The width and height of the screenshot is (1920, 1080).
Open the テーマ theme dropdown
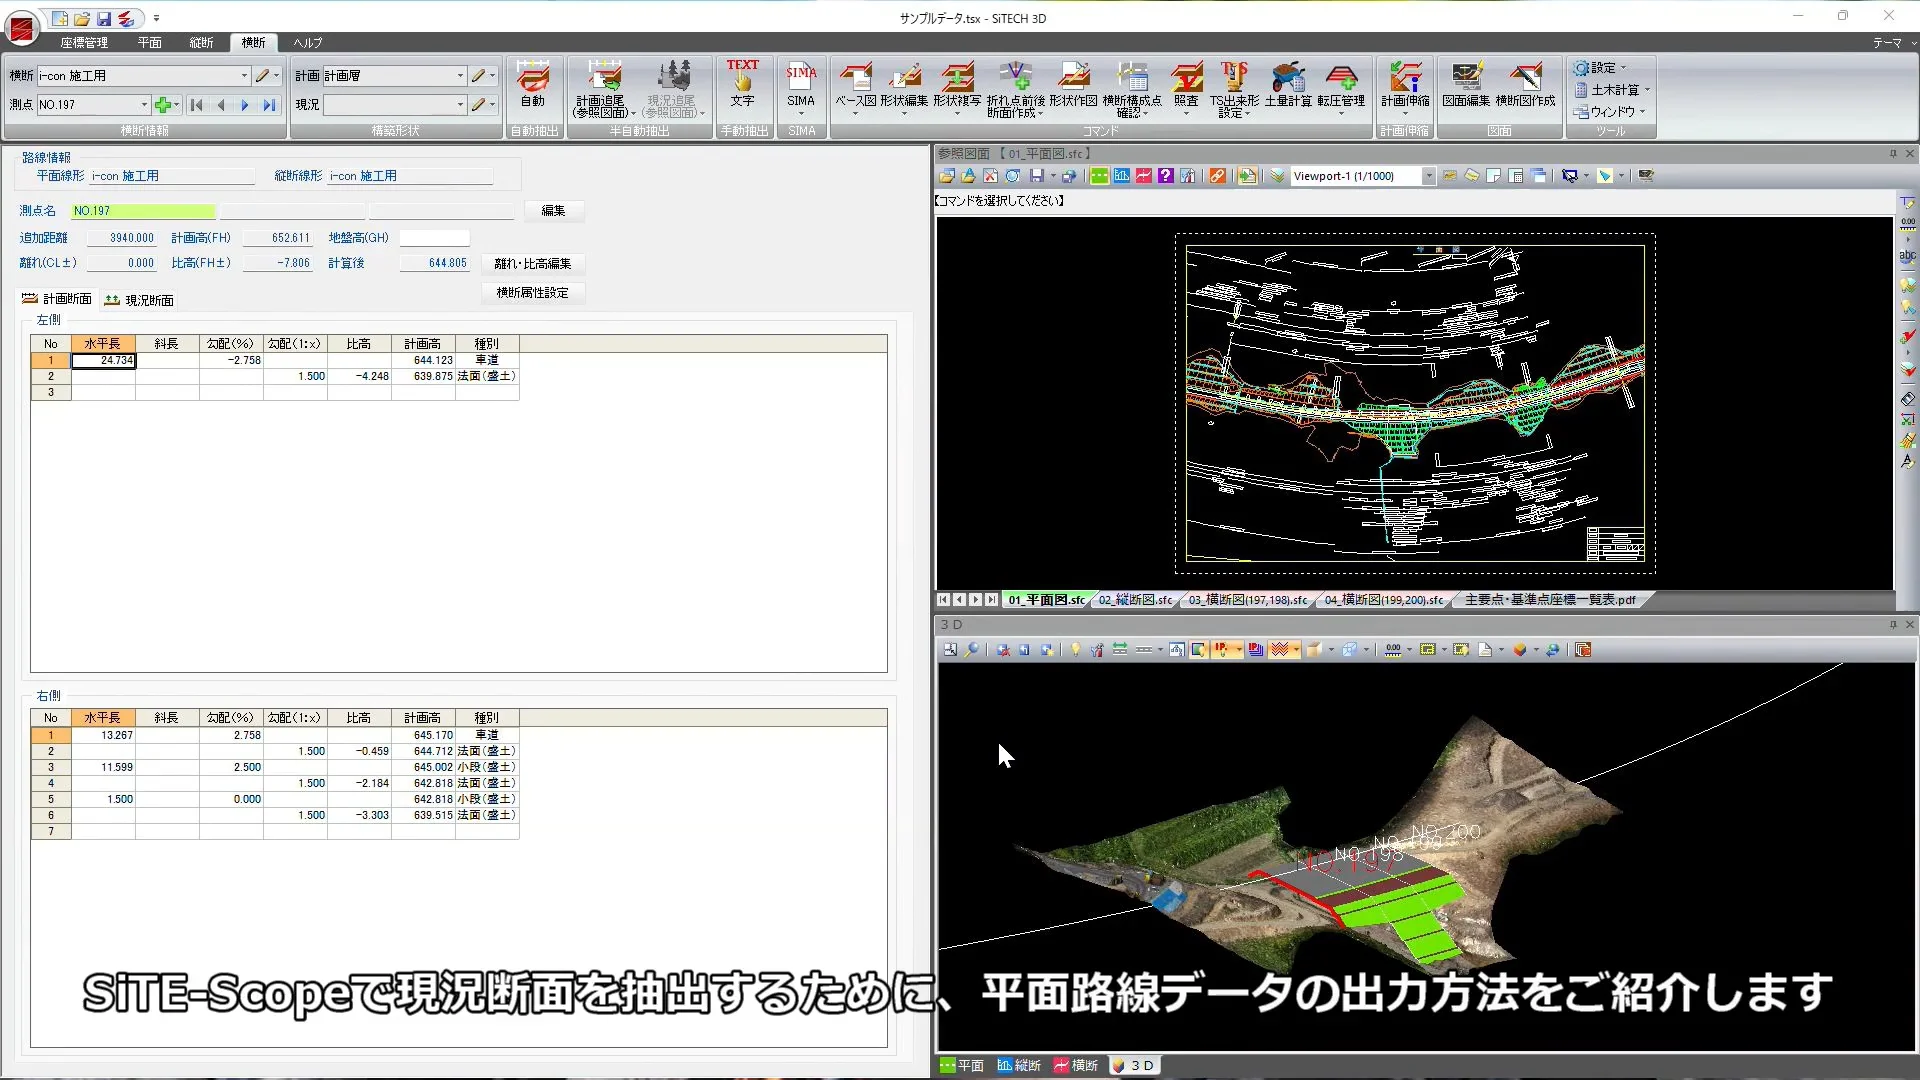pyautogui.click(x=1894, y=43)
